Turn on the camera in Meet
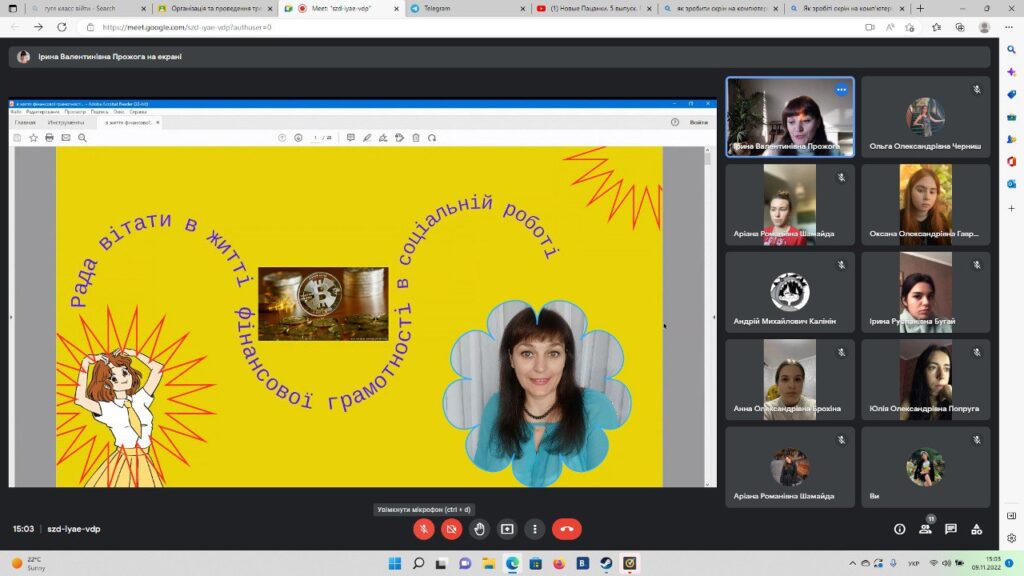The height and width of the screenshot is (576, 1024). click(451, 529)
